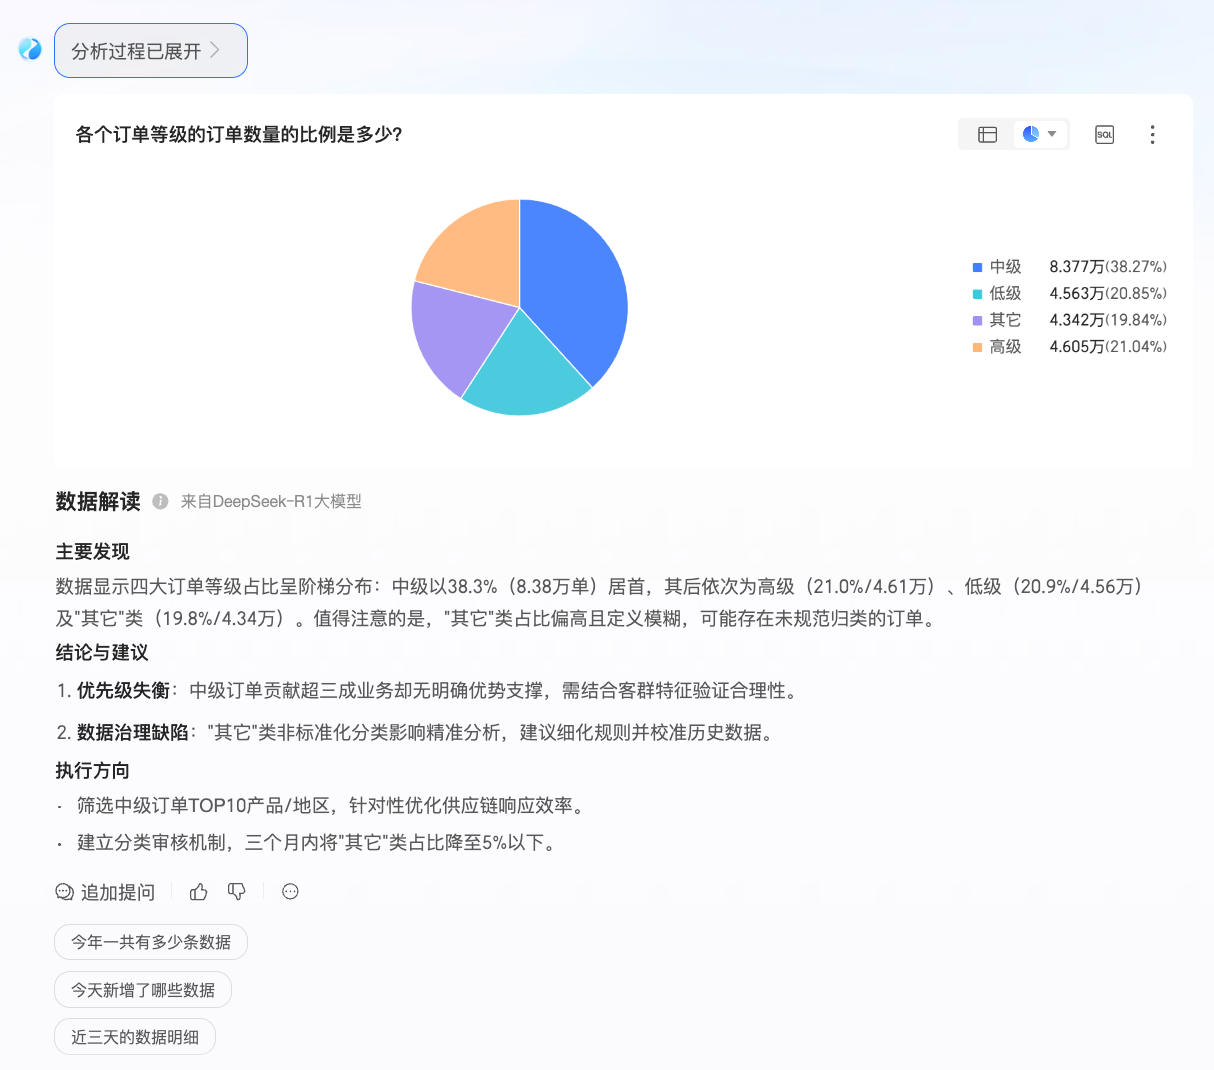This screenshot has height=1070, width=1214.
Task: Click the thumbs down icon
Action: 237,892
